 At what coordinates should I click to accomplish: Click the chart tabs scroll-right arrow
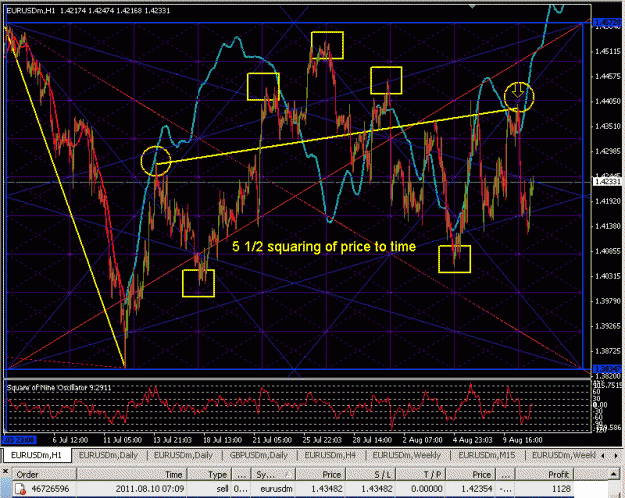click(616, 455)
